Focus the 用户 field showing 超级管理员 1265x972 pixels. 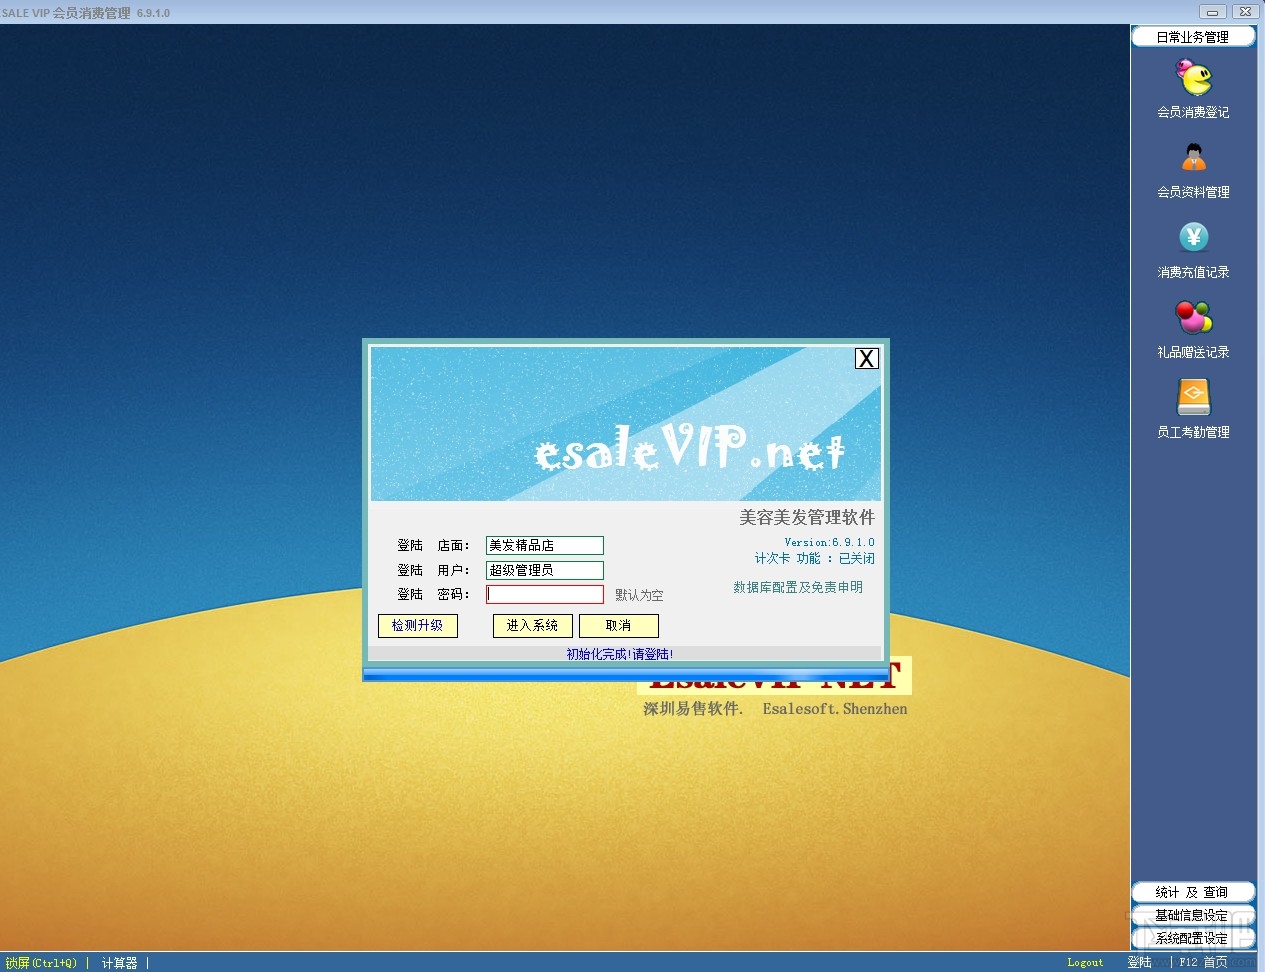click(545, 570)
